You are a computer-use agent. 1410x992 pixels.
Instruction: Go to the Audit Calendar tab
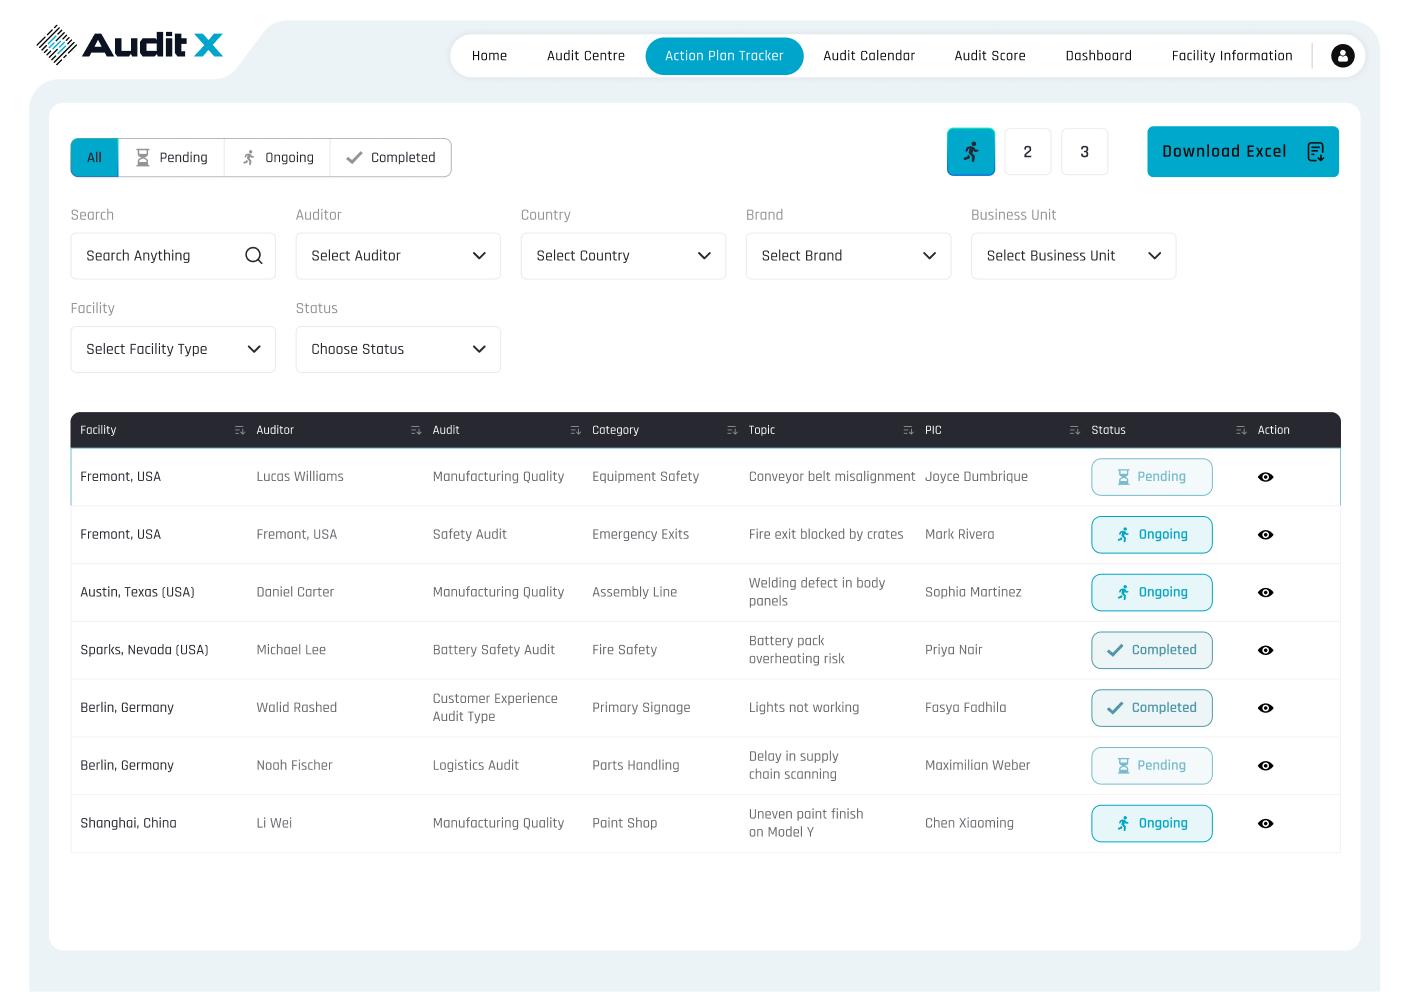click(x=868, y=56)
